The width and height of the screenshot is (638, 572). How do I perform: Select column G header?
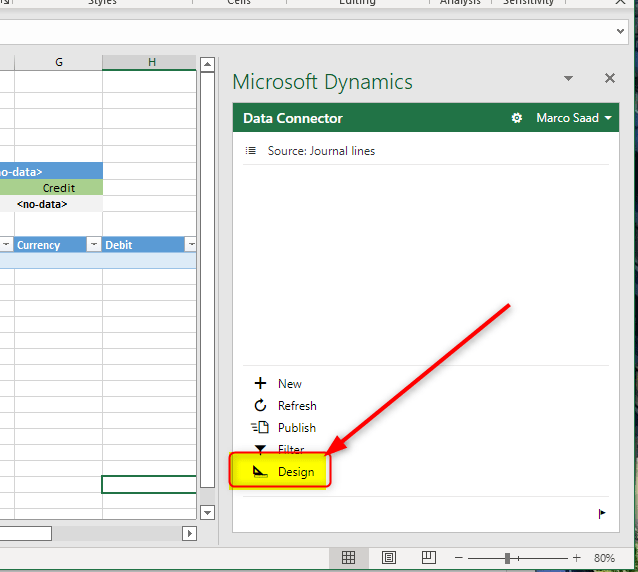(58, 62)
